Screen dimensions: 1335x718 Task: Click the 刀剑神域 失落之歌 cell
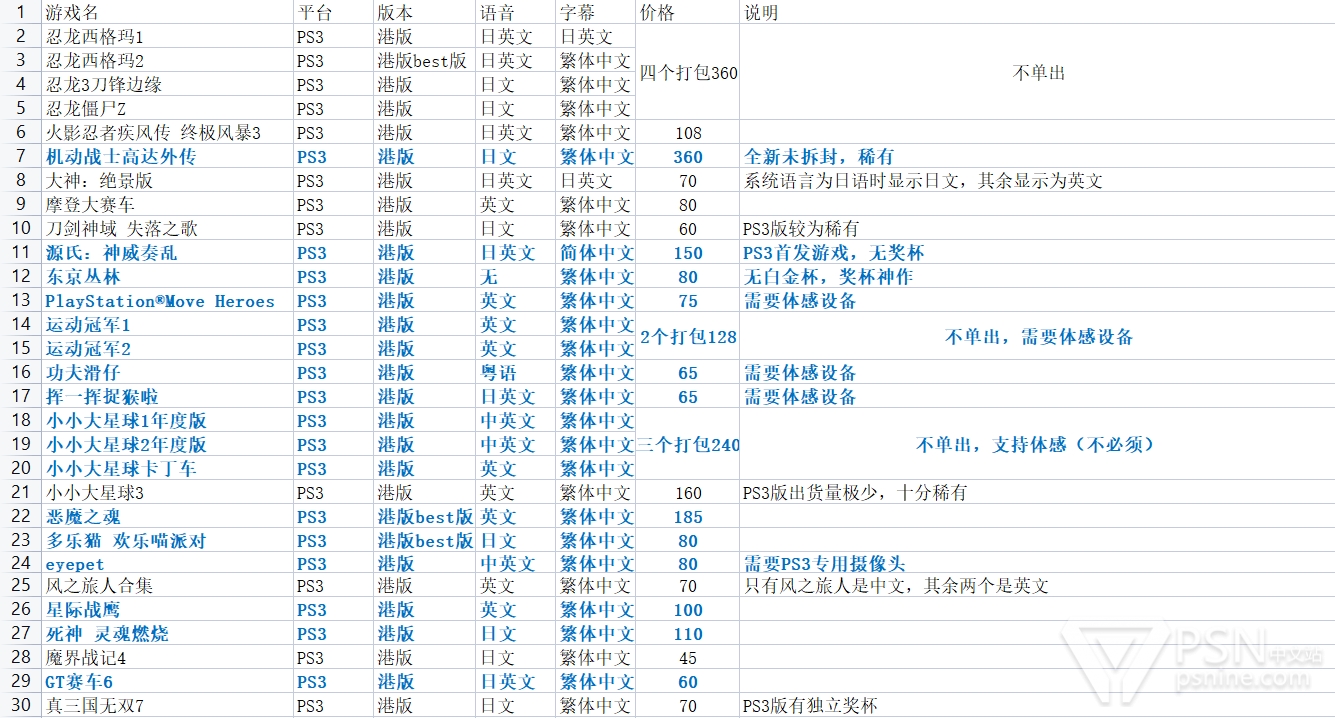[x=168, y=228]
